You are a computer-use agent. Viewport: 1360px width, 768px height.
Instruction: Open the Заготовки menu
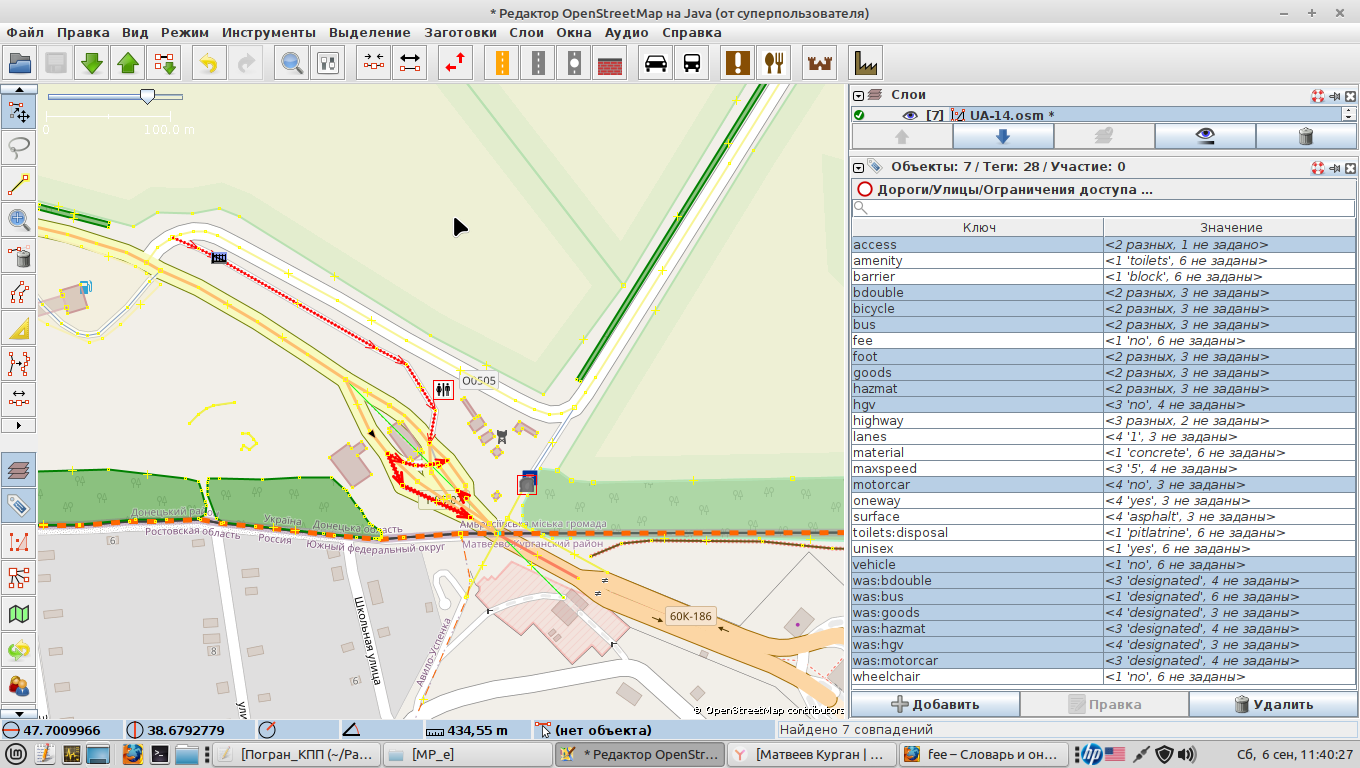(460, 32)
